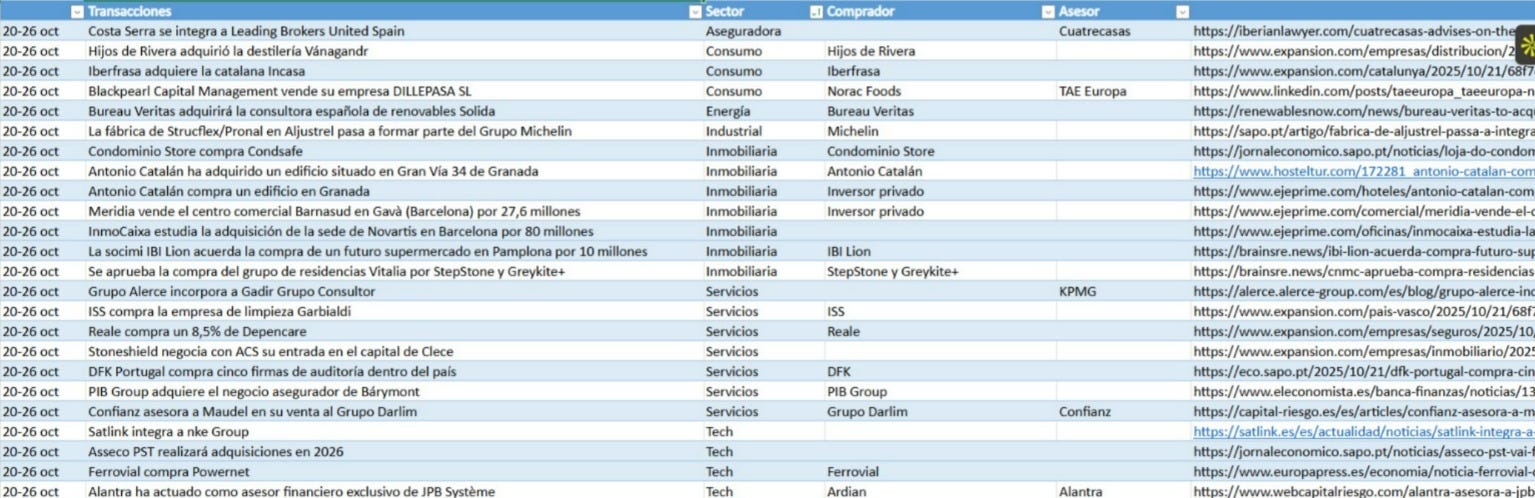The height and width of the screenshot is (498, 1535).
Task: Select the 'Industrial' sector cell
Action: [x=764, y=131]
